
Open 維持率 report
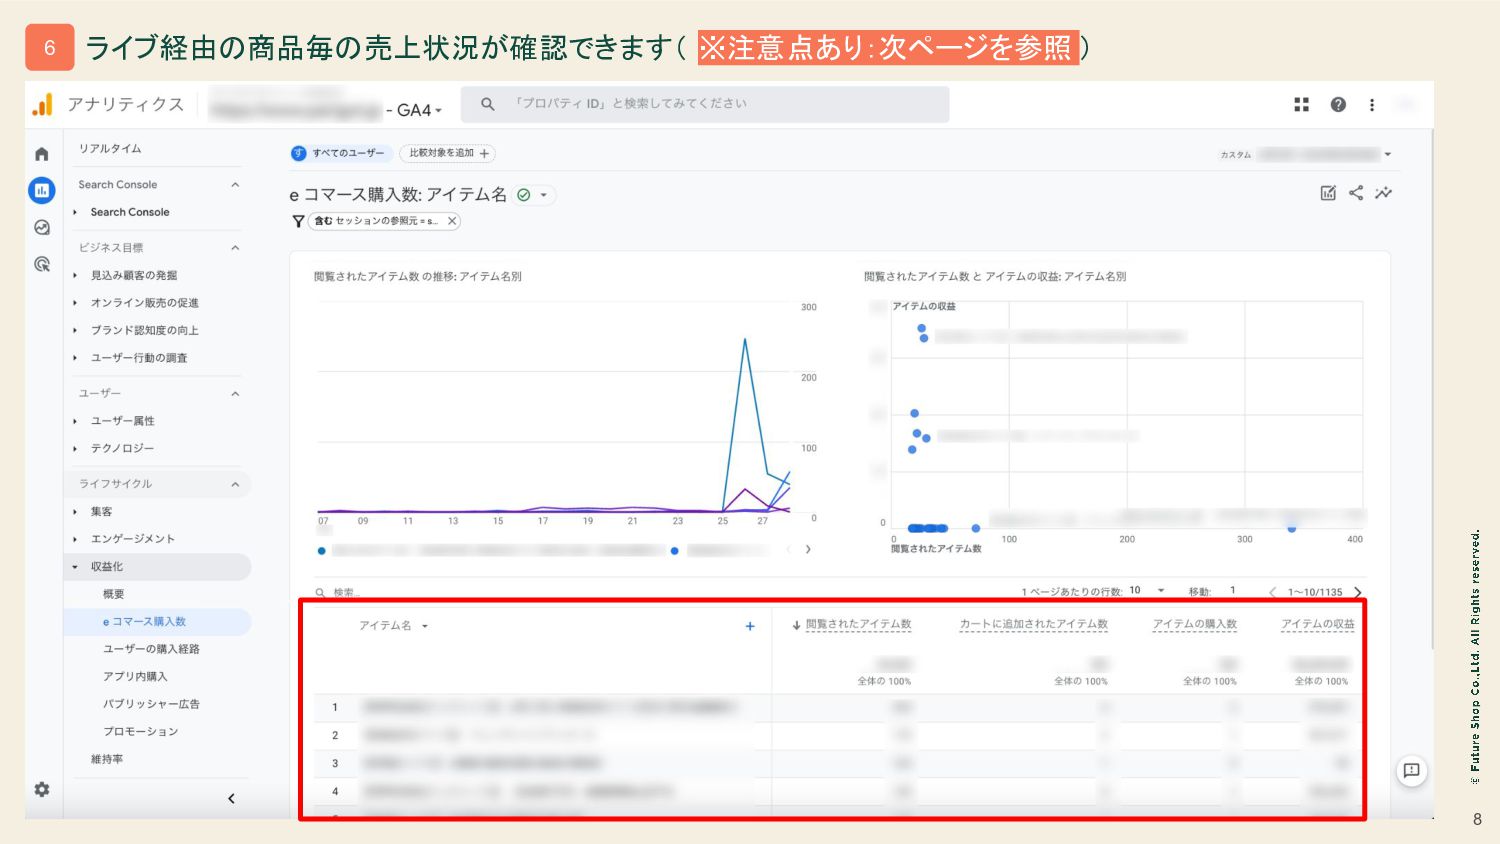[x=107, y=759]
